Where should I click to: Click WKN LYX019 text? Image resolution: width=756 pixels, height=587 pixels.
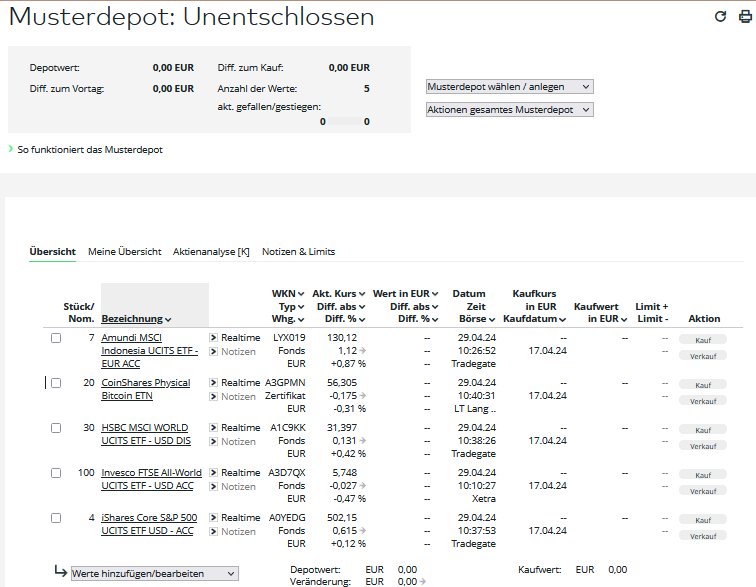coord(289,338)
